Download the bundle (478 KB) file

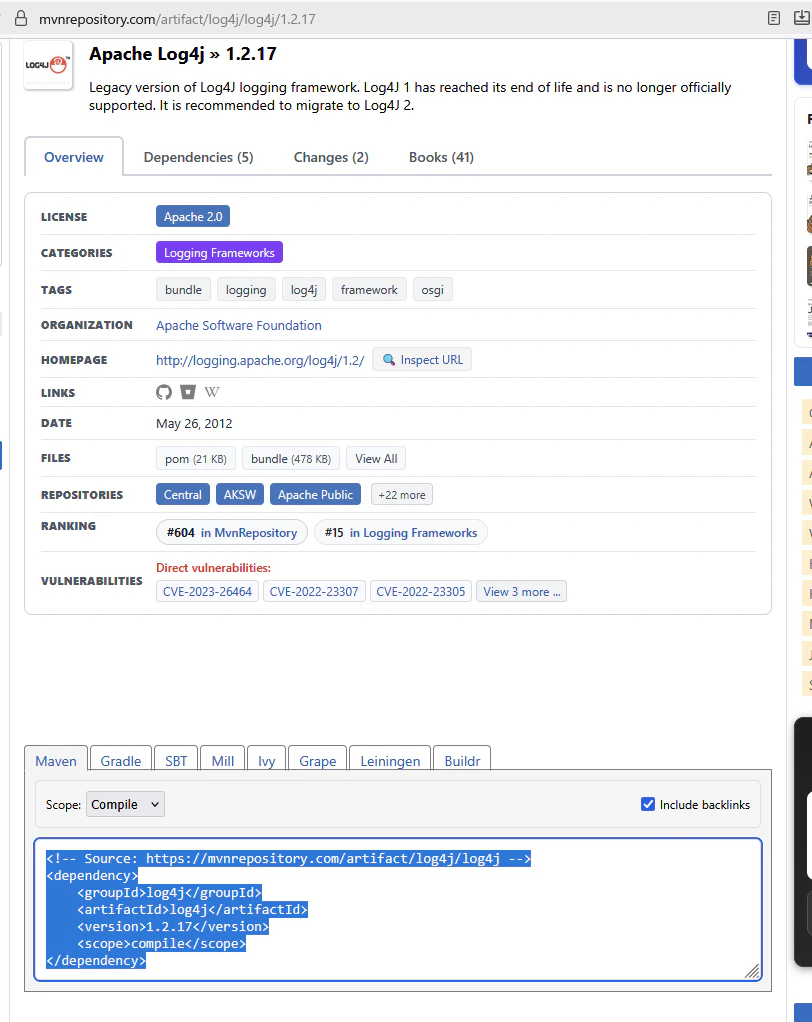click(291, 459)
